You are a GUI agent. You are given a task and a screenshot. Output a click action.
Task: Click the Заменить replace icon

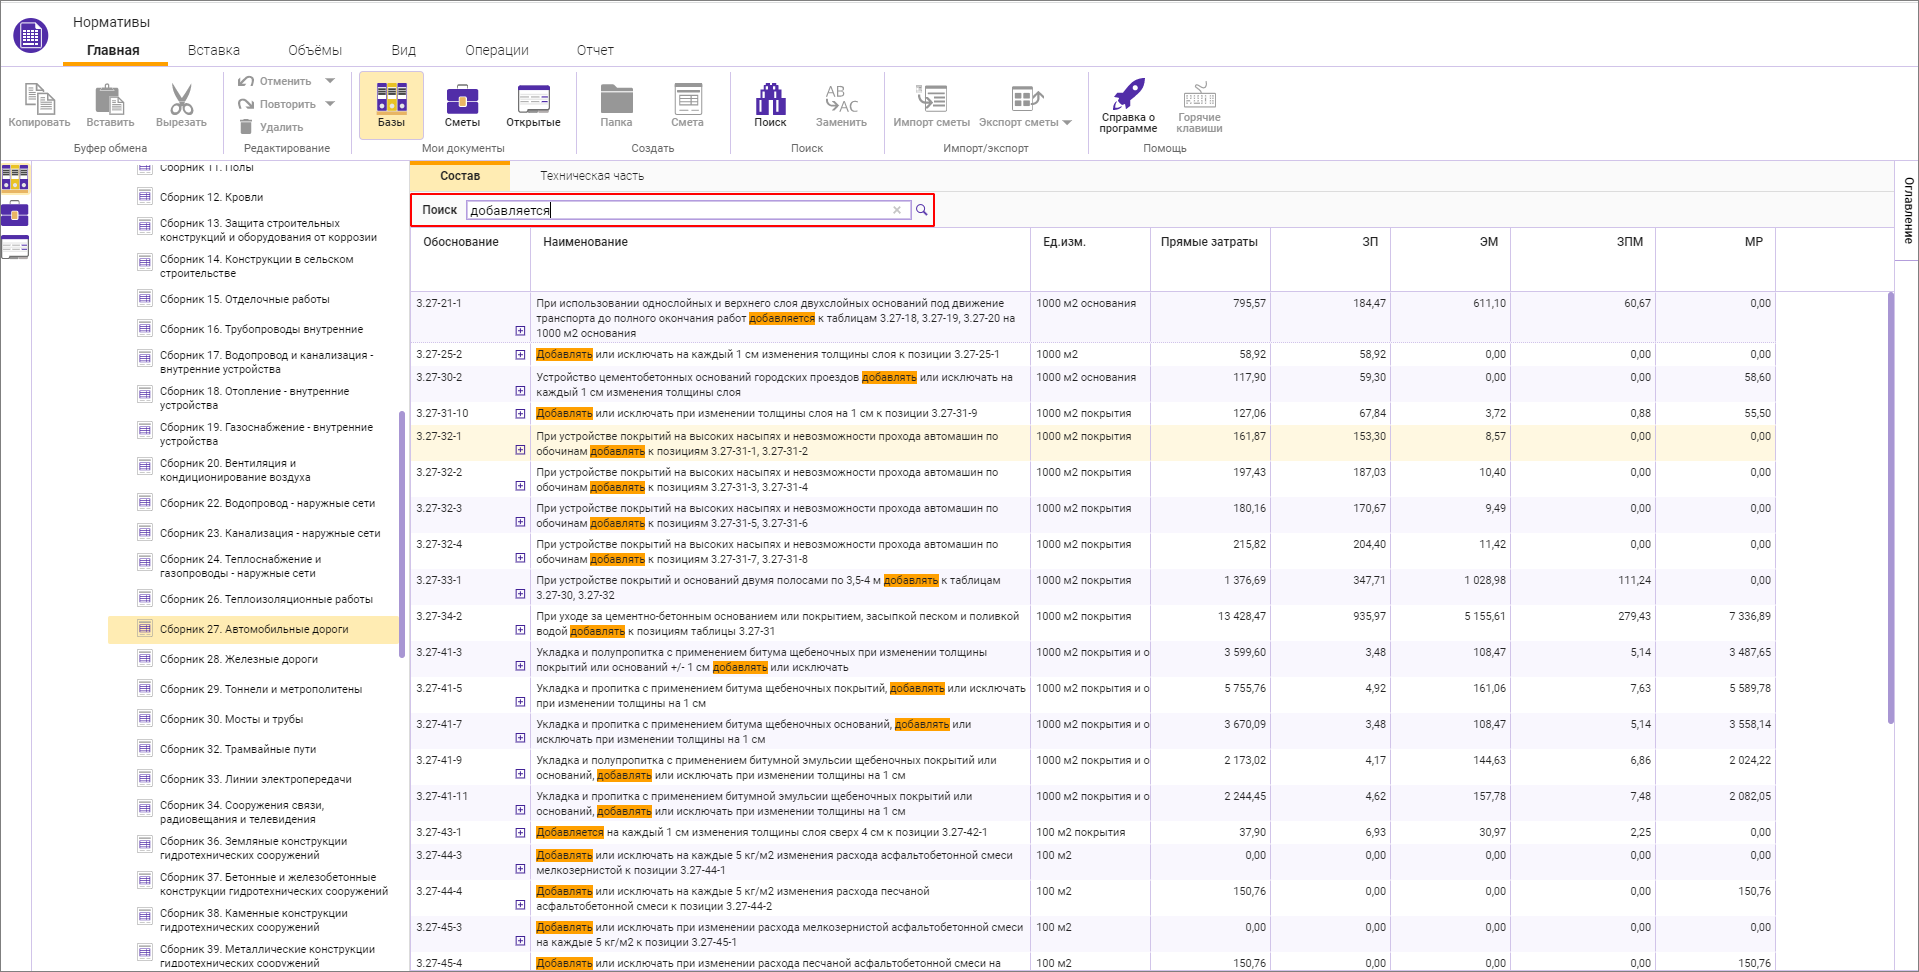pos(841,99)
